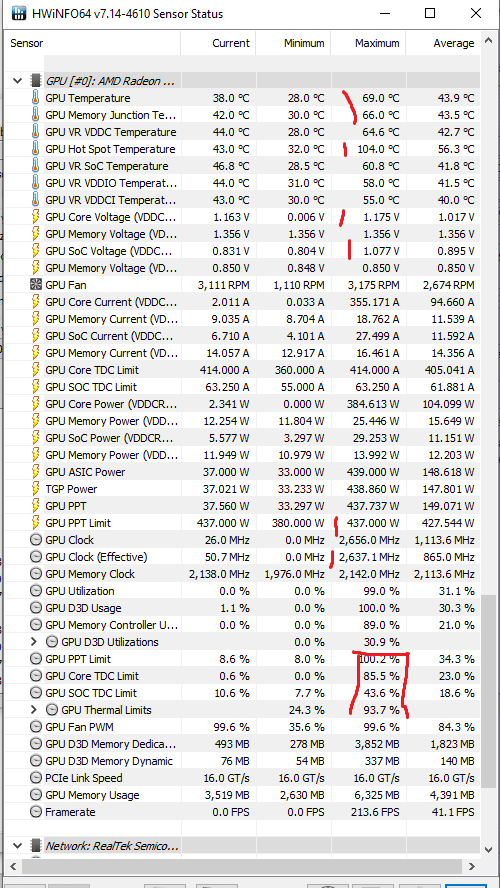This screenshot has width=500, height=888.
Task: Click the vertical scrollbar down arrow
Action: tap(489, 849)
